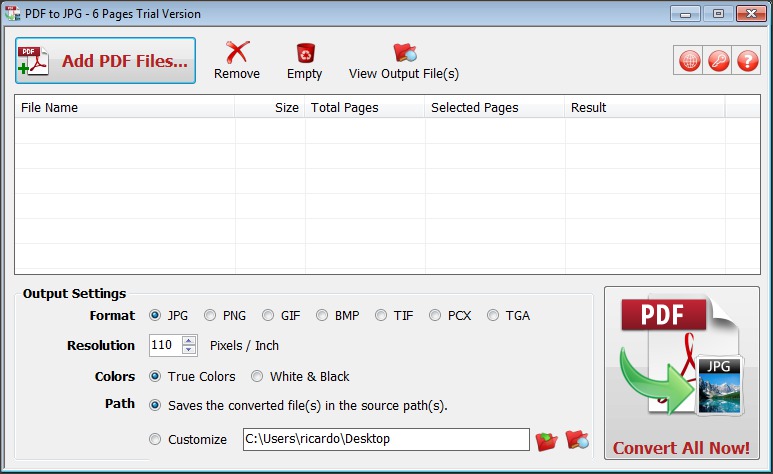The image size is (773, 474).
Task: Select GIF format
Action: pos(281,315)
